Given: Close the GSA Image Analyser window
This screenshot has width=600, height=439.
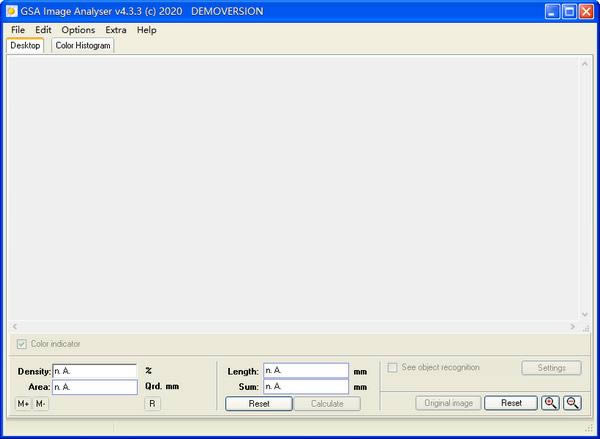Looking at the screenshot, I should [586, 11].
